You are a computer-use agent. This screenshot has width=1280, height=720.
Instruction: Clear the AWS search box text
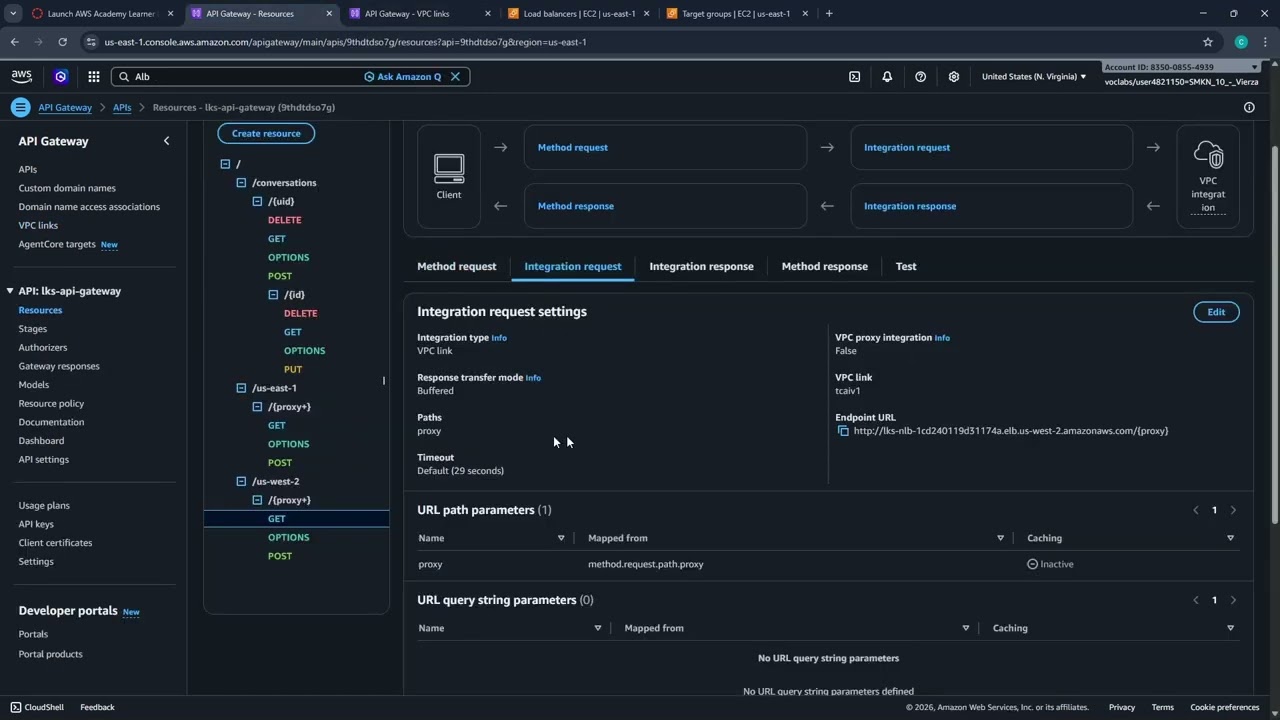pos(455,77)
